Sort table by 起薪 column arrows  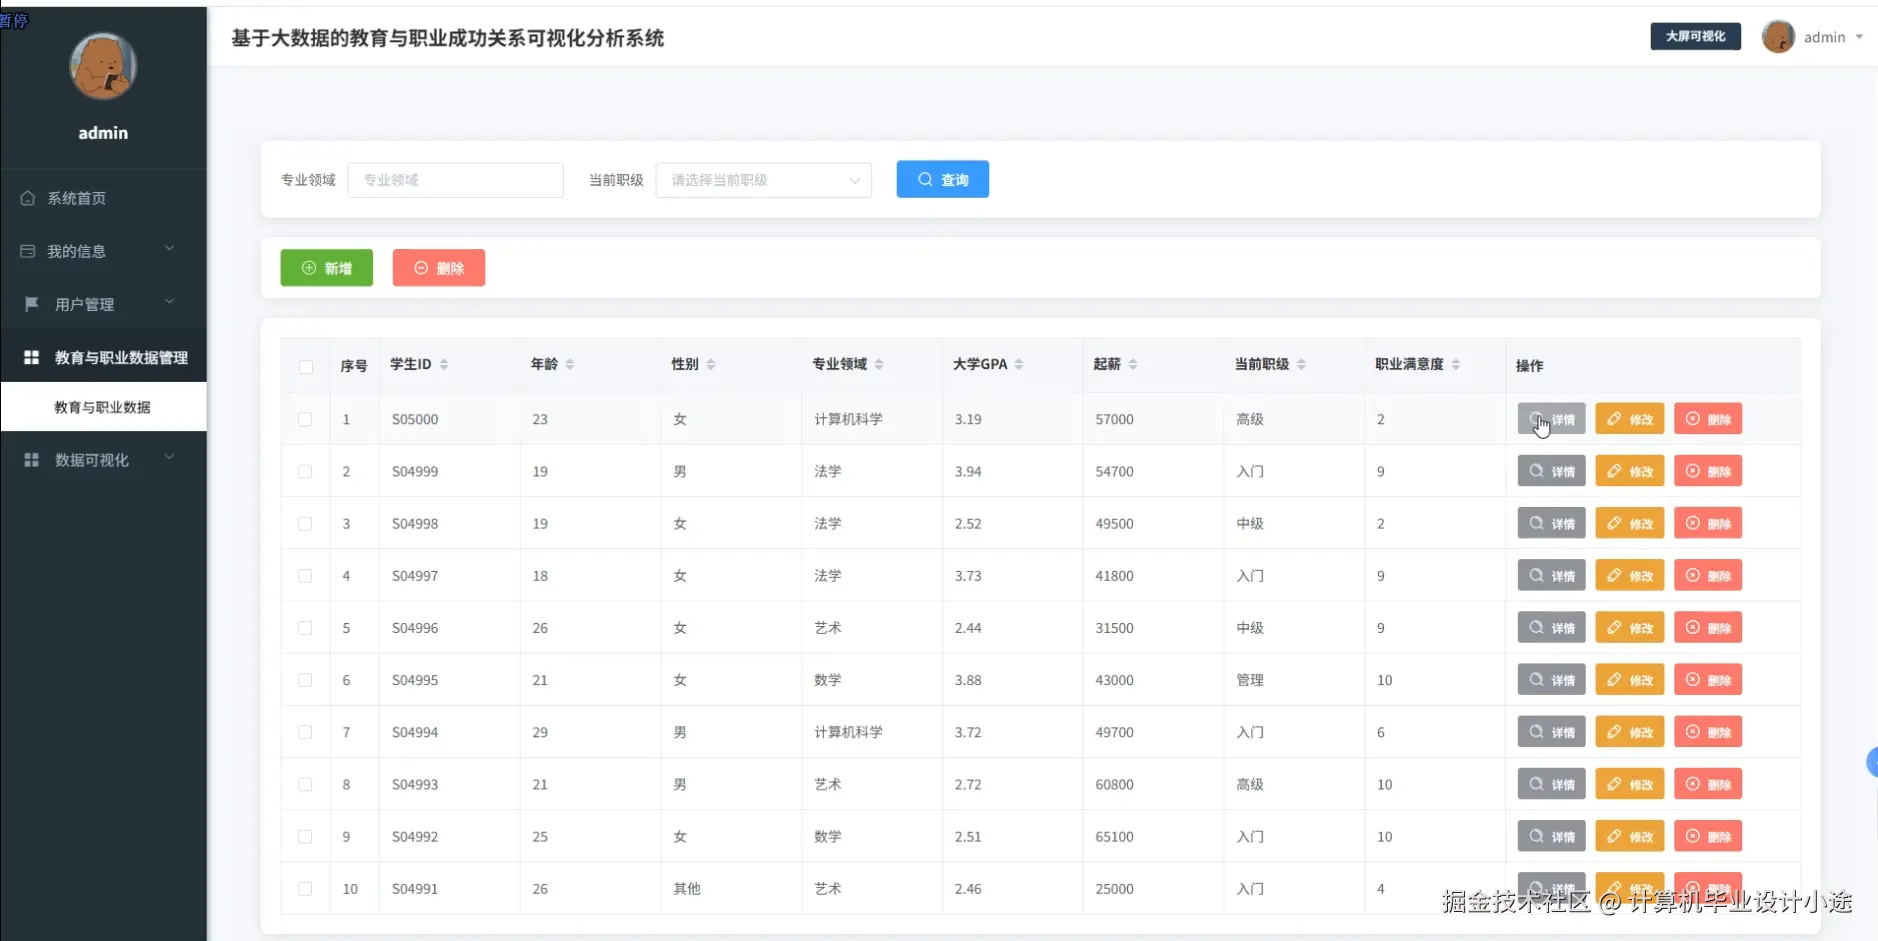[1135, 364]
